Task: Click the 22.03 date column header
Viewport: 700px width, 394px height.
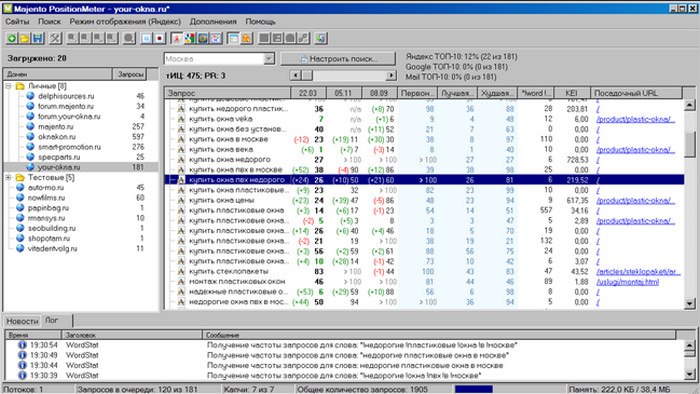Action: pos(308,93)
